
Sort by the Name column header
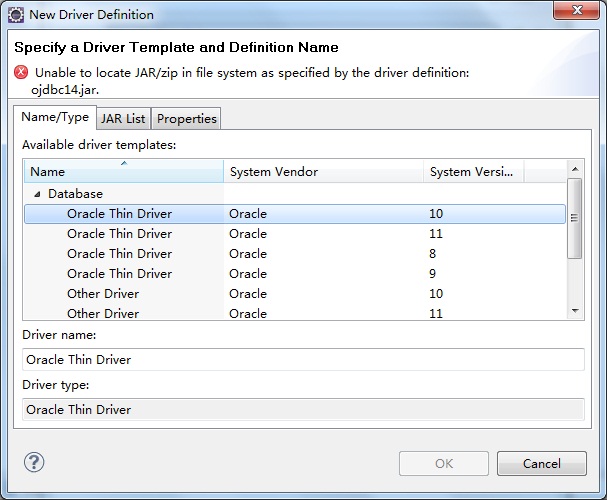[x=124, y=171]
